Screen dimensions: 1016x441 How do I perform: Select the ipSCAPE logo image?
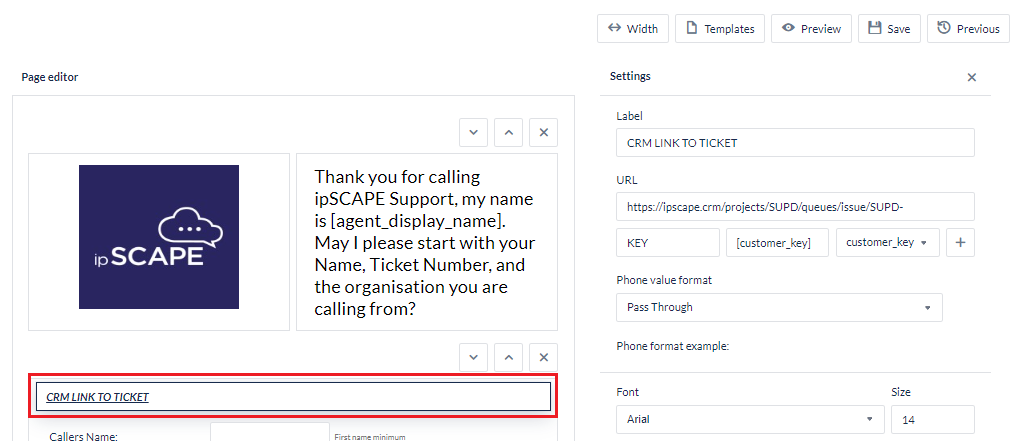click(159, 237)
